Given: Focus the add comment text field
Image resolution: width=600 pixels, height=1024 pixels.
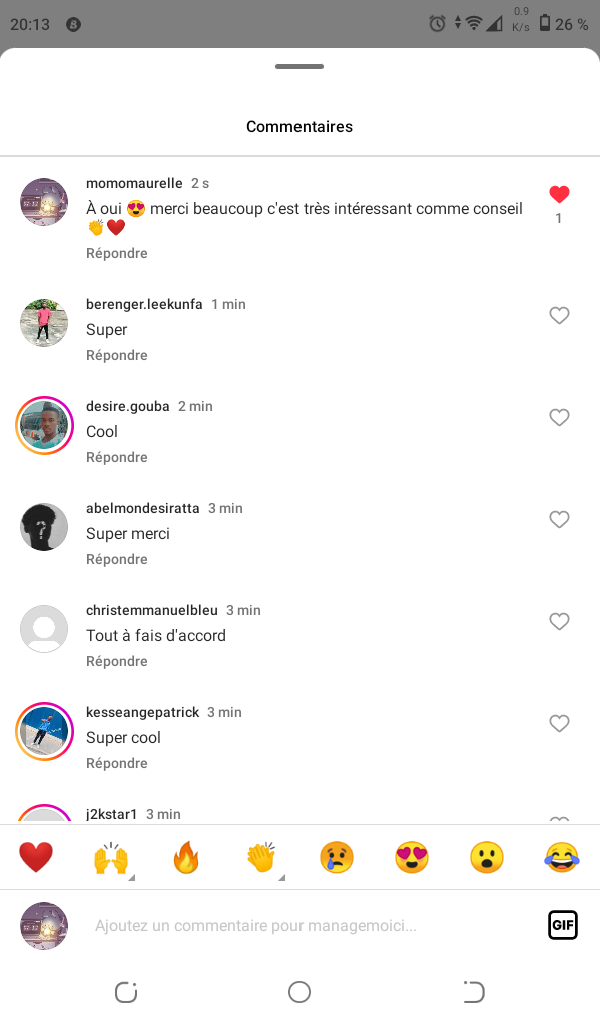Looking at the screenshot, I should point(300,926).
